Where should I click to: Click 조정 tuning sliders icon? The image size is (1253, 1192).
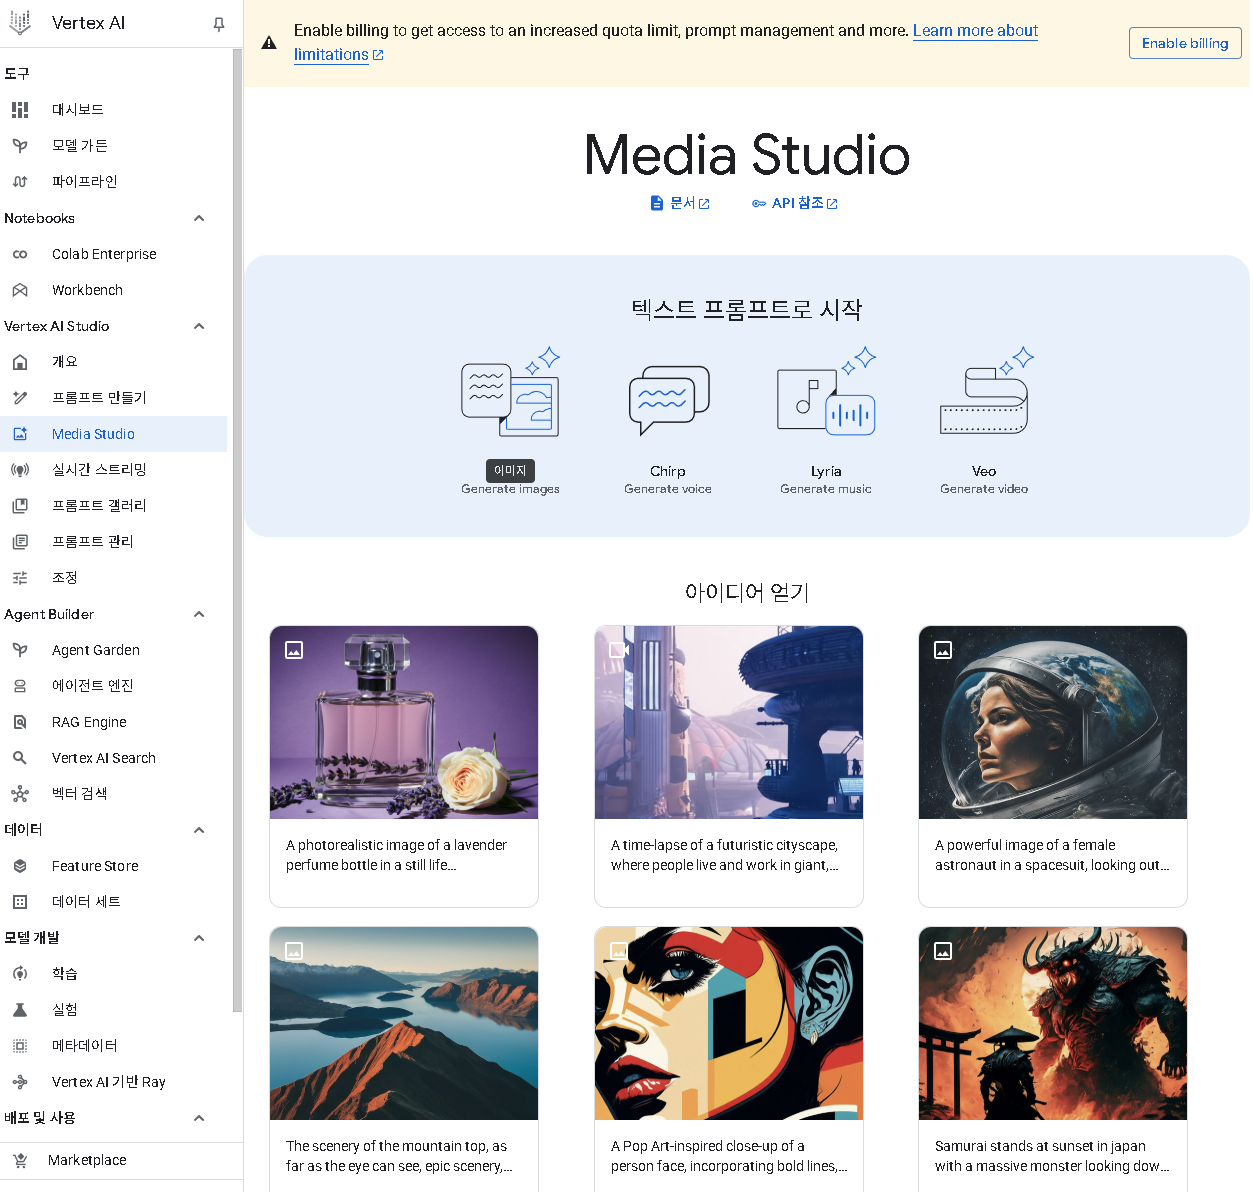pyautogui.click(x=20, y=578)
